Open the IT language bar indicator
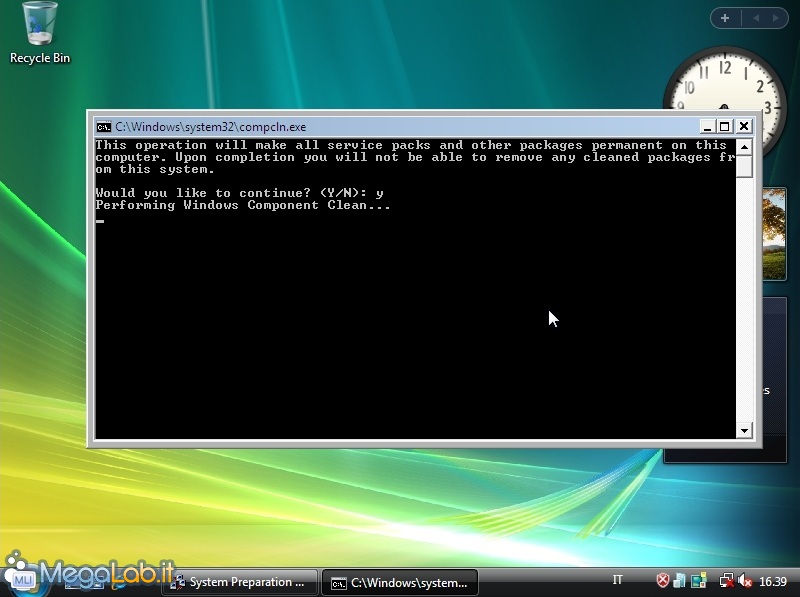Image resolution: width=800 pixels, height=597 pixels. point(617,580)
